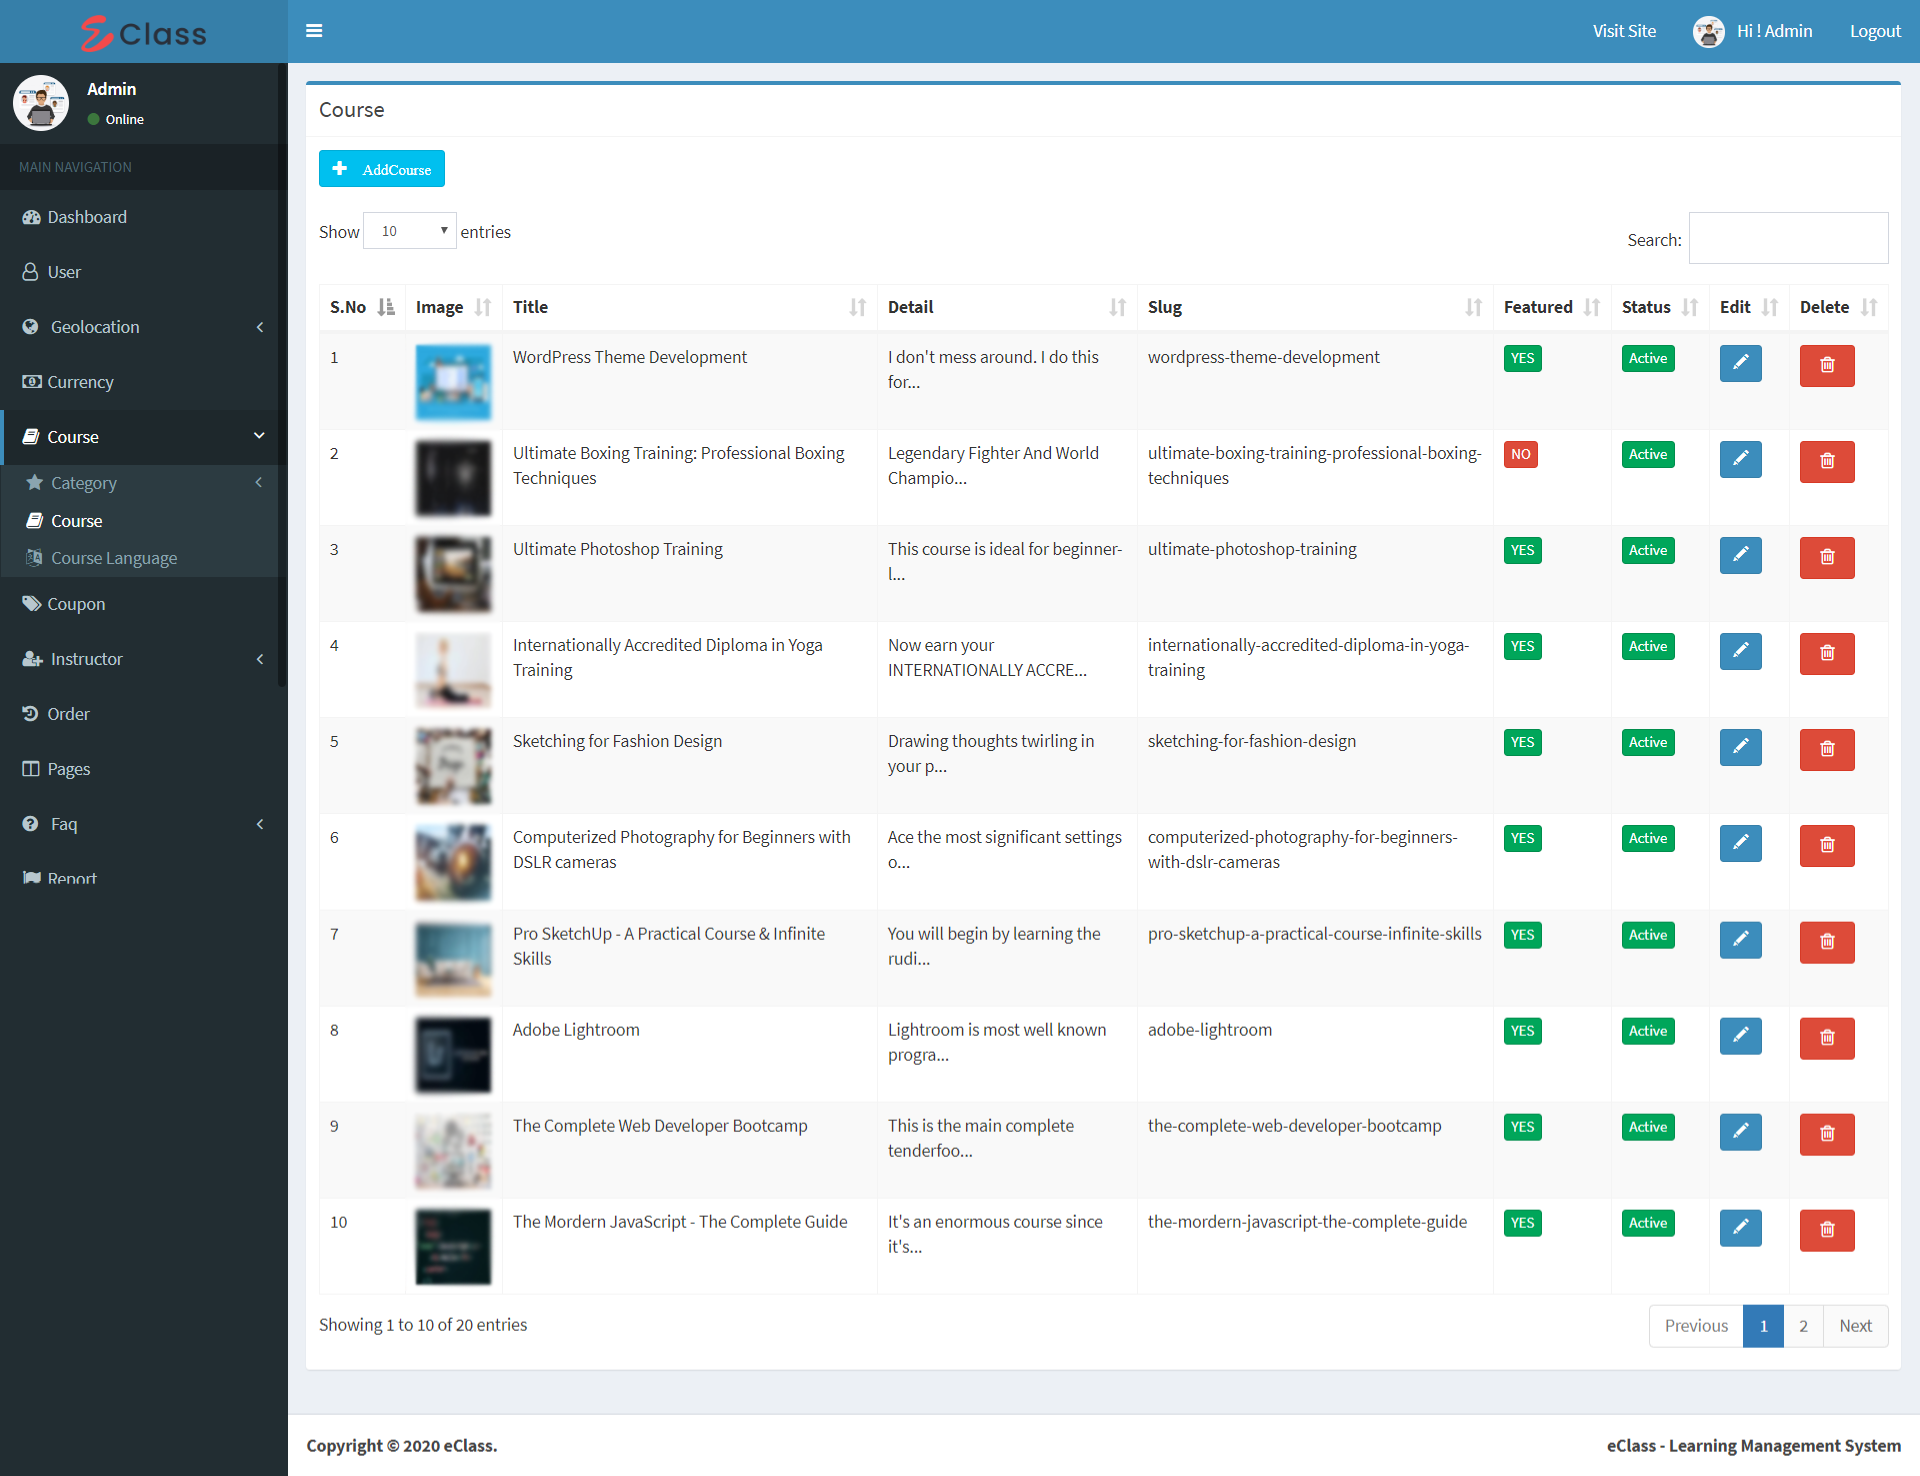Delete the Adobe Lightroom course
Image resolution: width=1920 pixels, height=1476 pixels.
pos(1826,1038)
